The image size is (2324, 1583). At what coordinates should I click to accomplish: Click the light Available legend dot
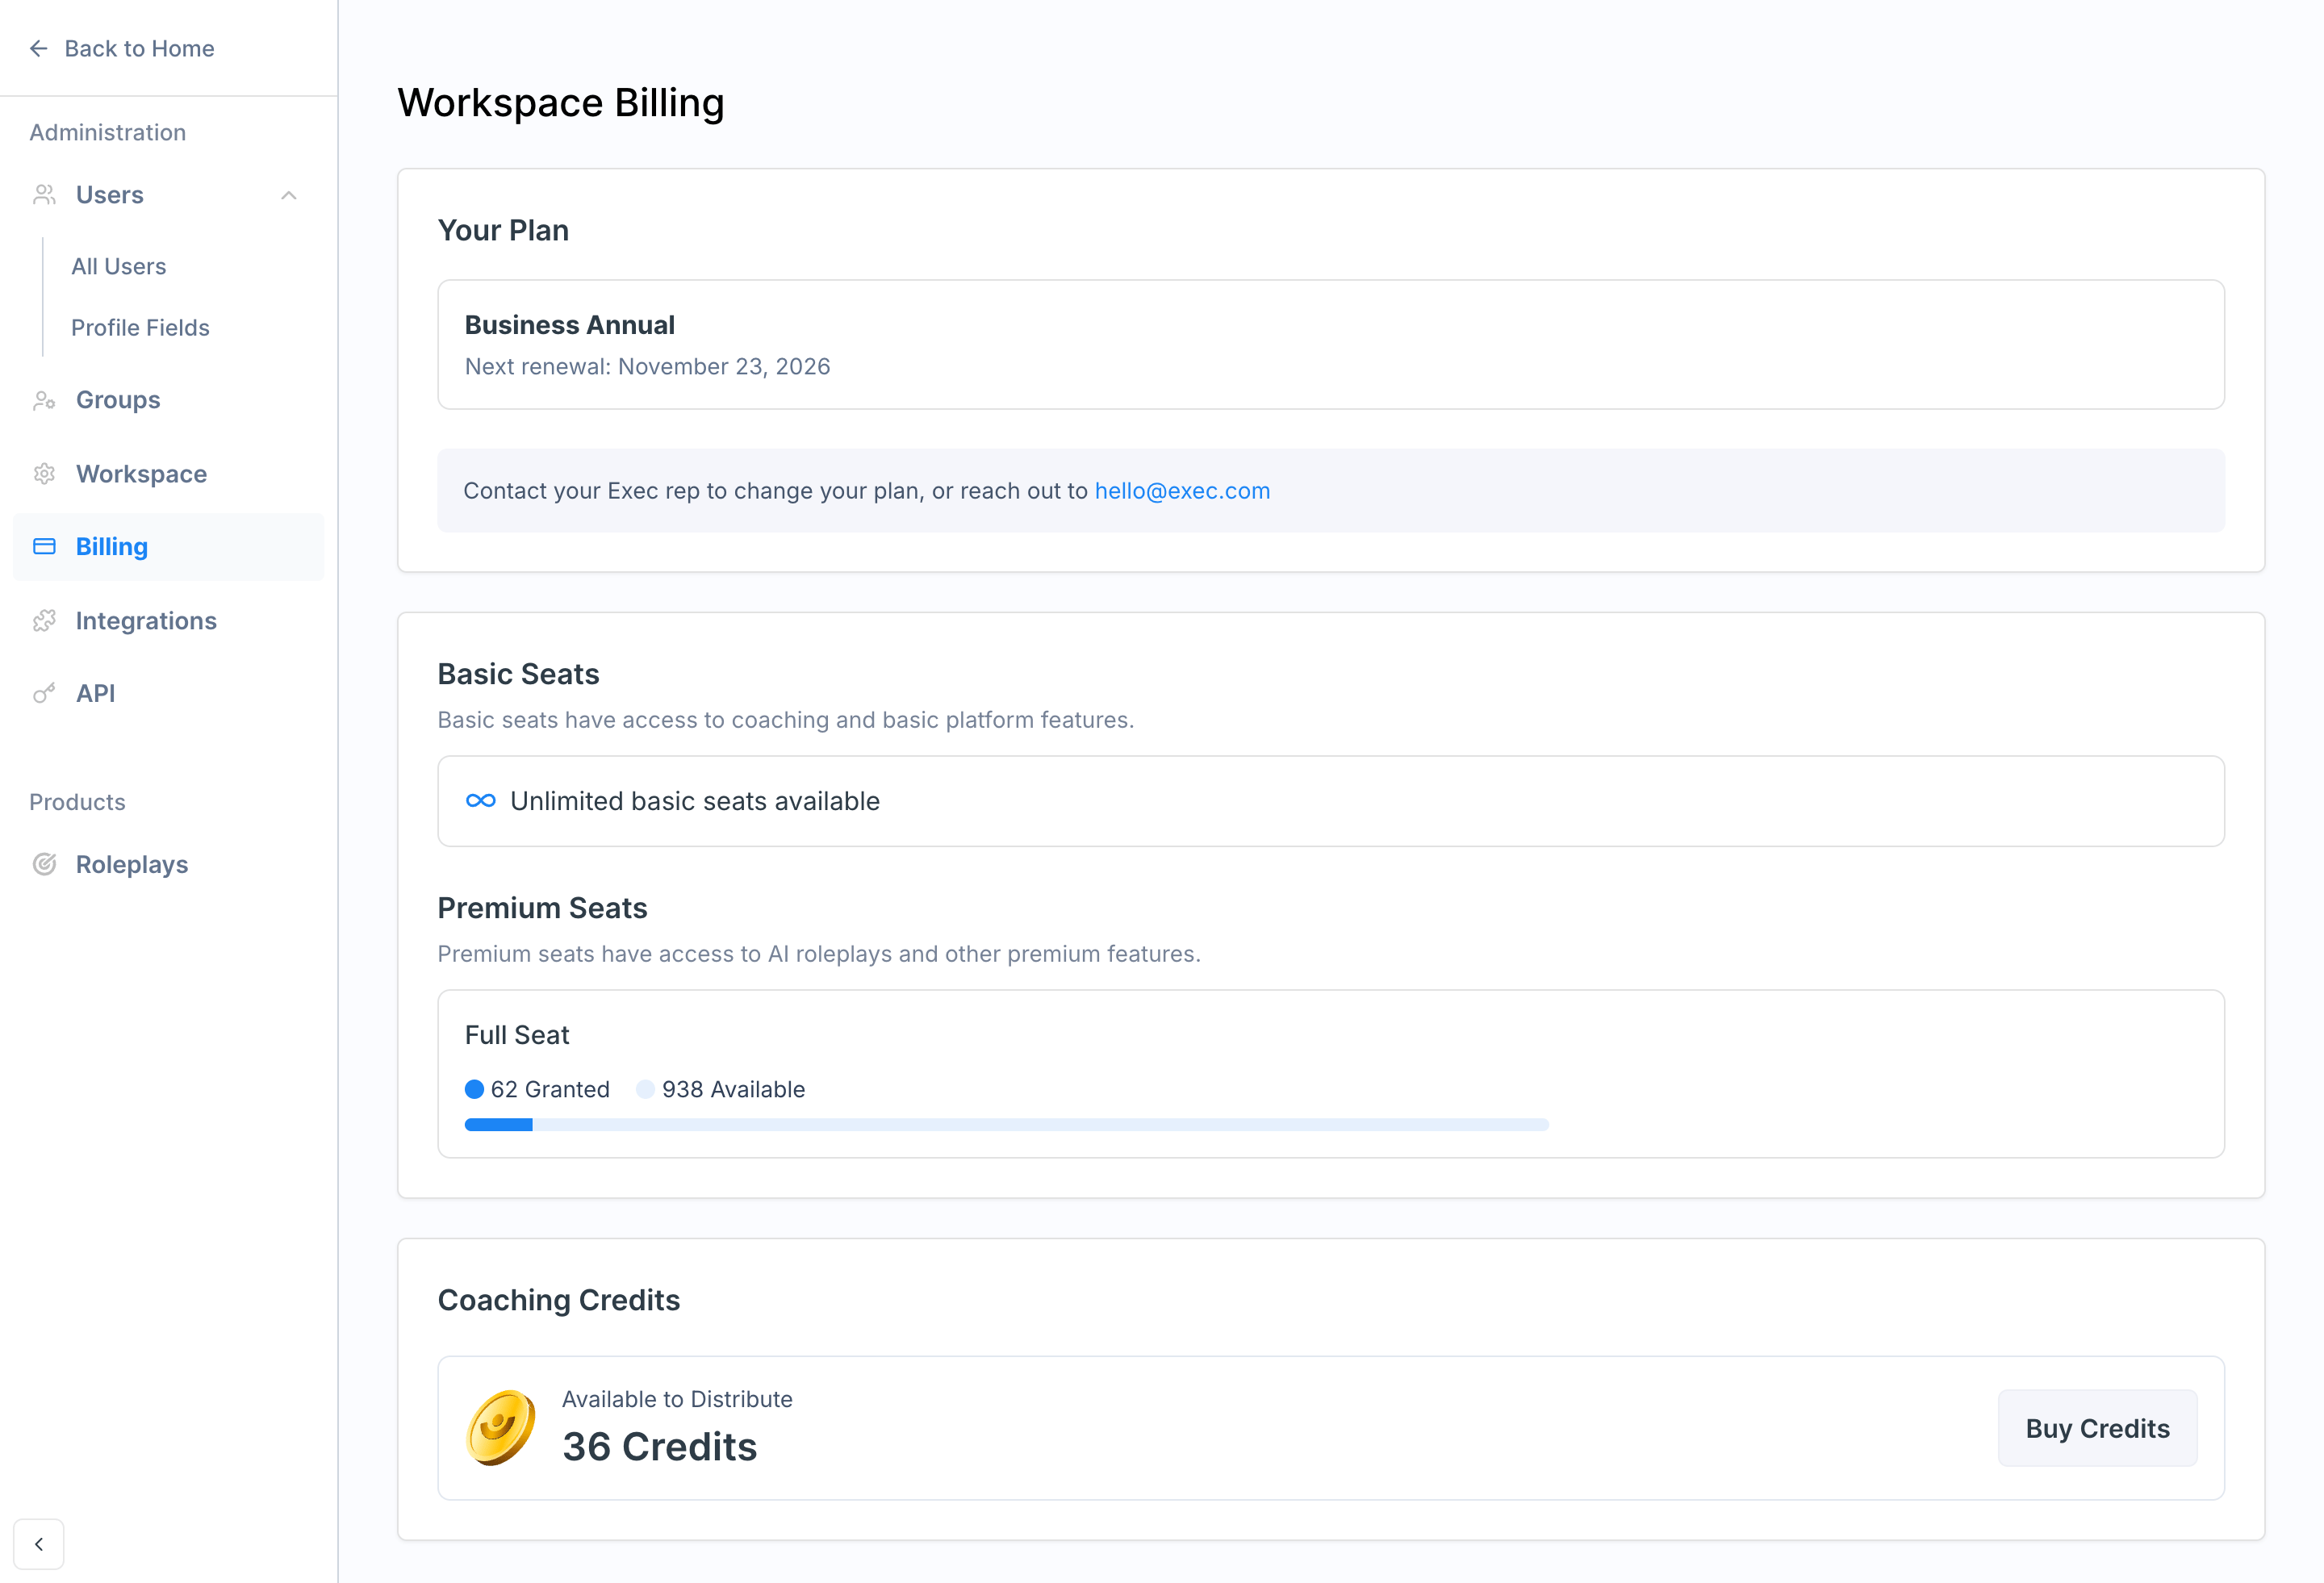click(646, 1089)
